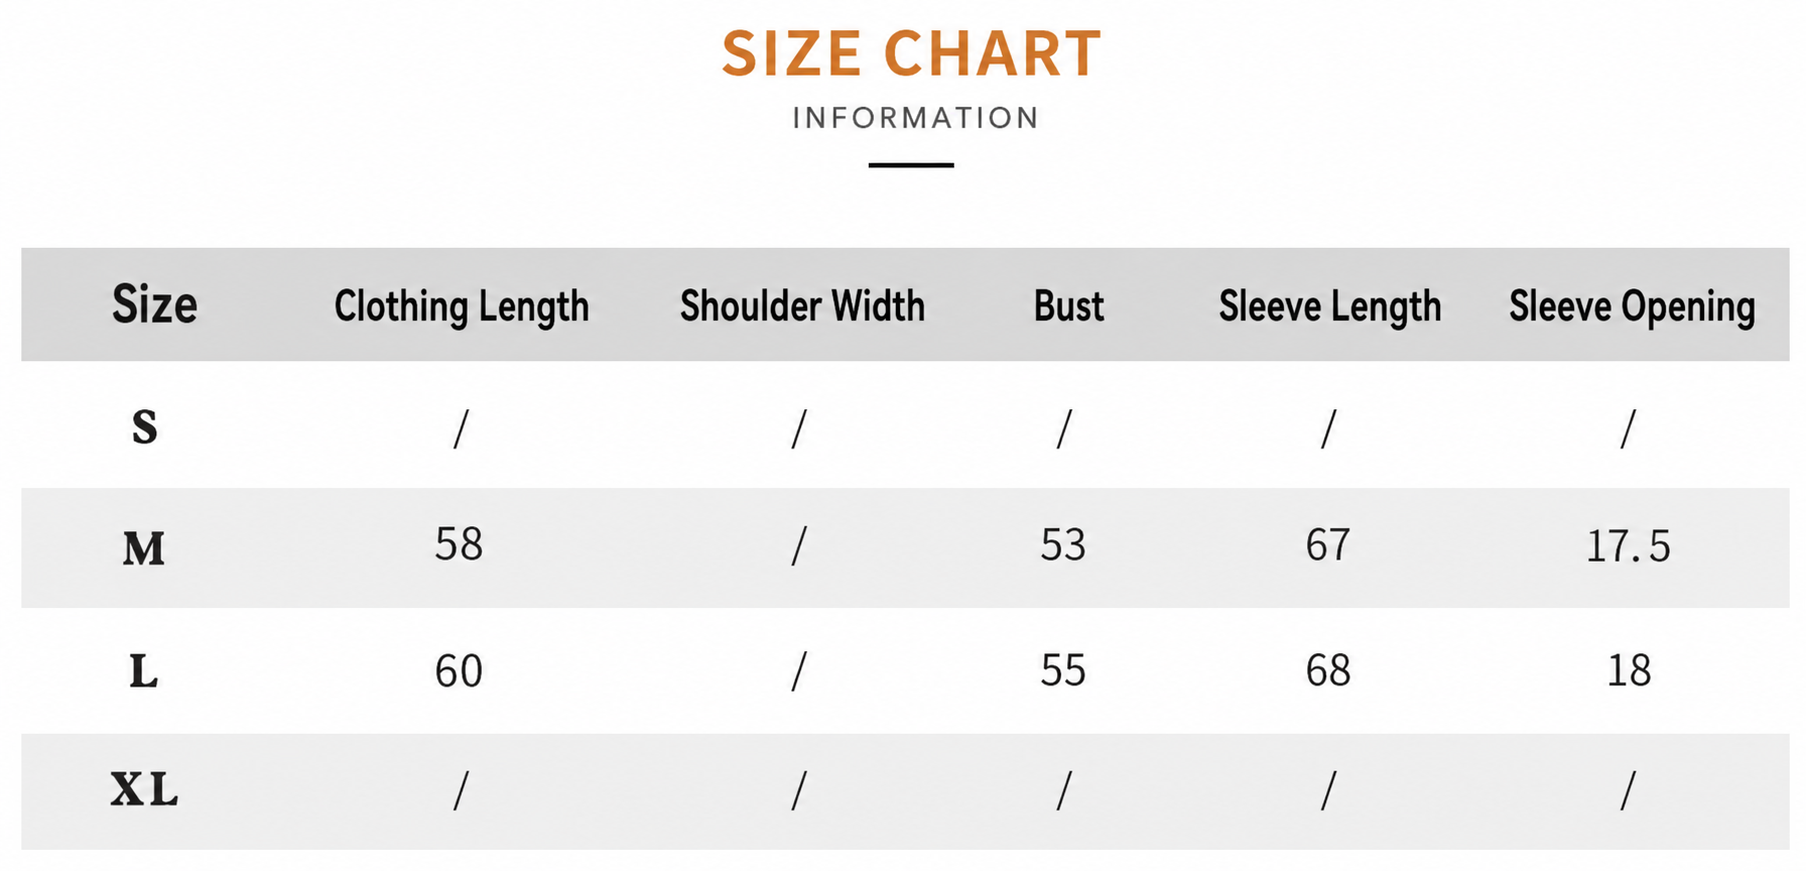Select the Size column header

point(154,304)
